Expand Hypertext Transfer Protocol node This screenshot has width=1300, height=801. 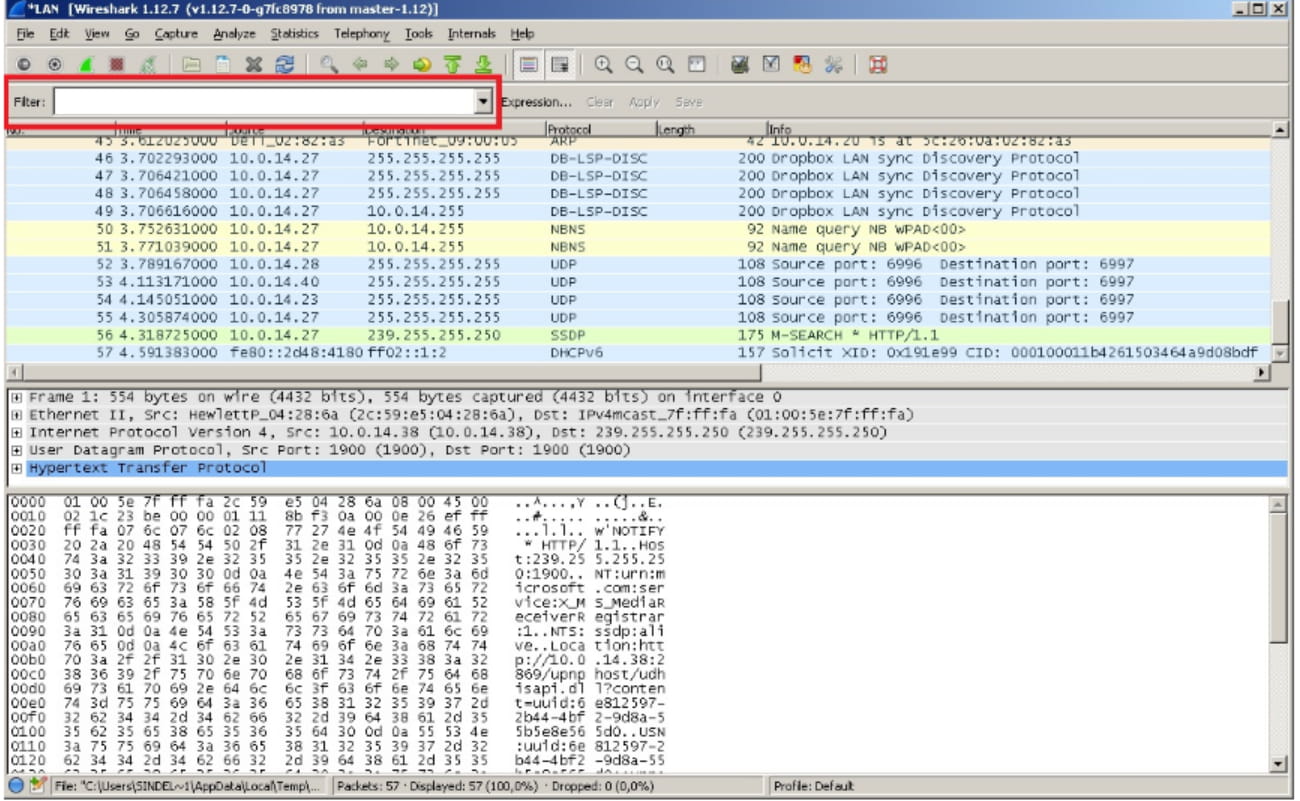click(x=16, y=468)
